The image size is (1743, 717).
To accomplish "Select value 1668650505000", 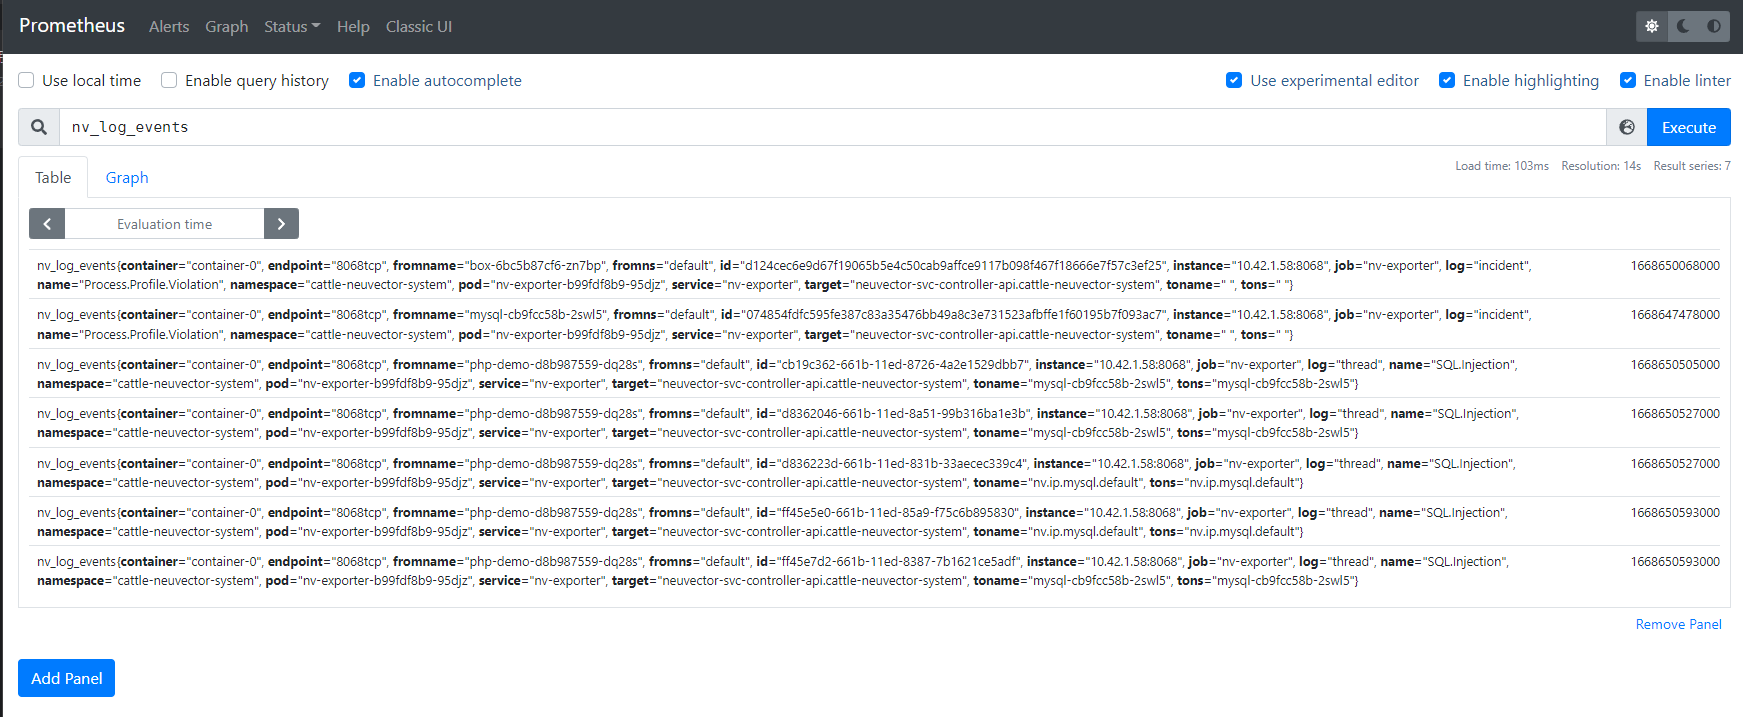I will coord(1675,364).
